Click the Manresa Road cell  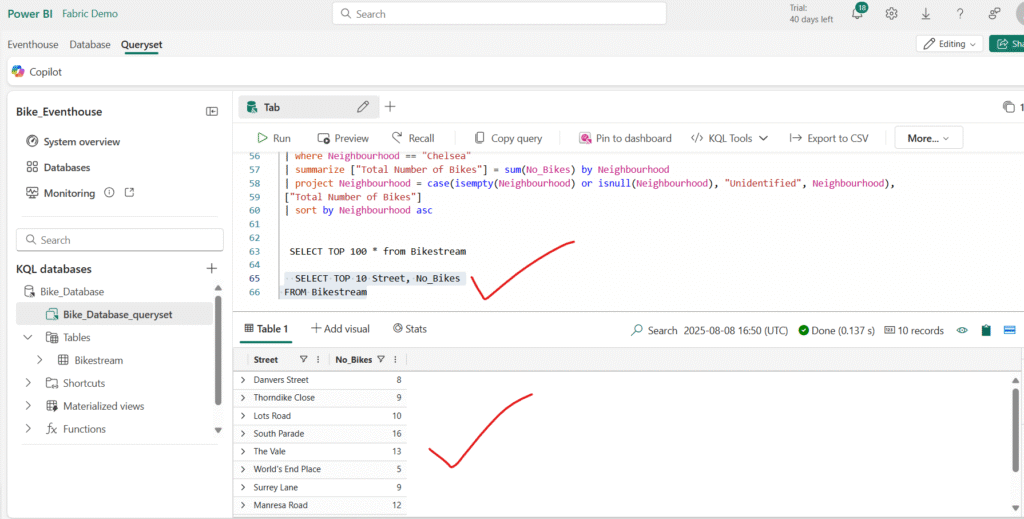[280, 505]
